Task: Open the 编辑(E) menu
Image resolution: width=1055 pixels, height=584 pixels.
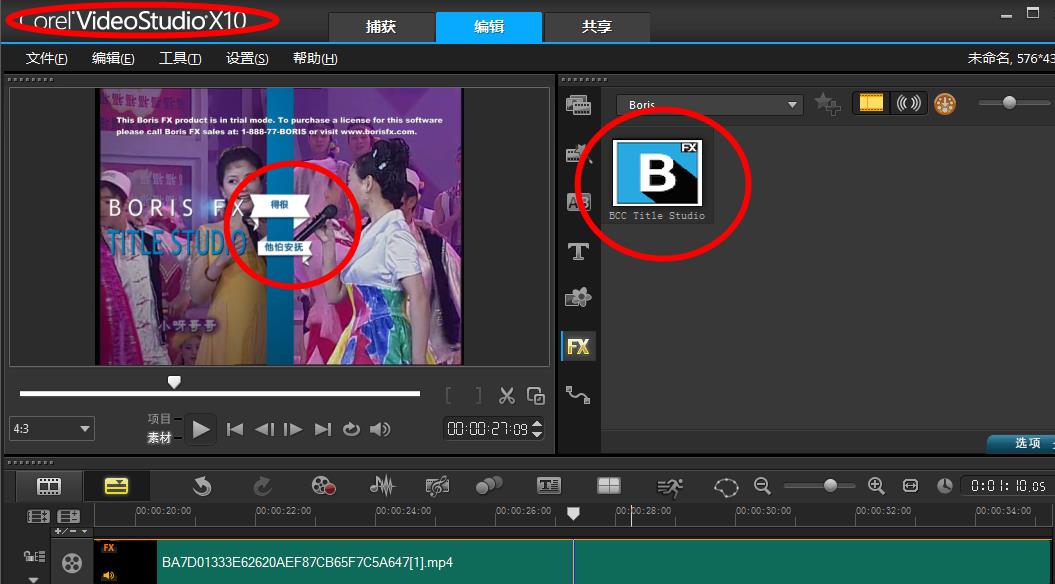Action: click(x=113, y=59)
